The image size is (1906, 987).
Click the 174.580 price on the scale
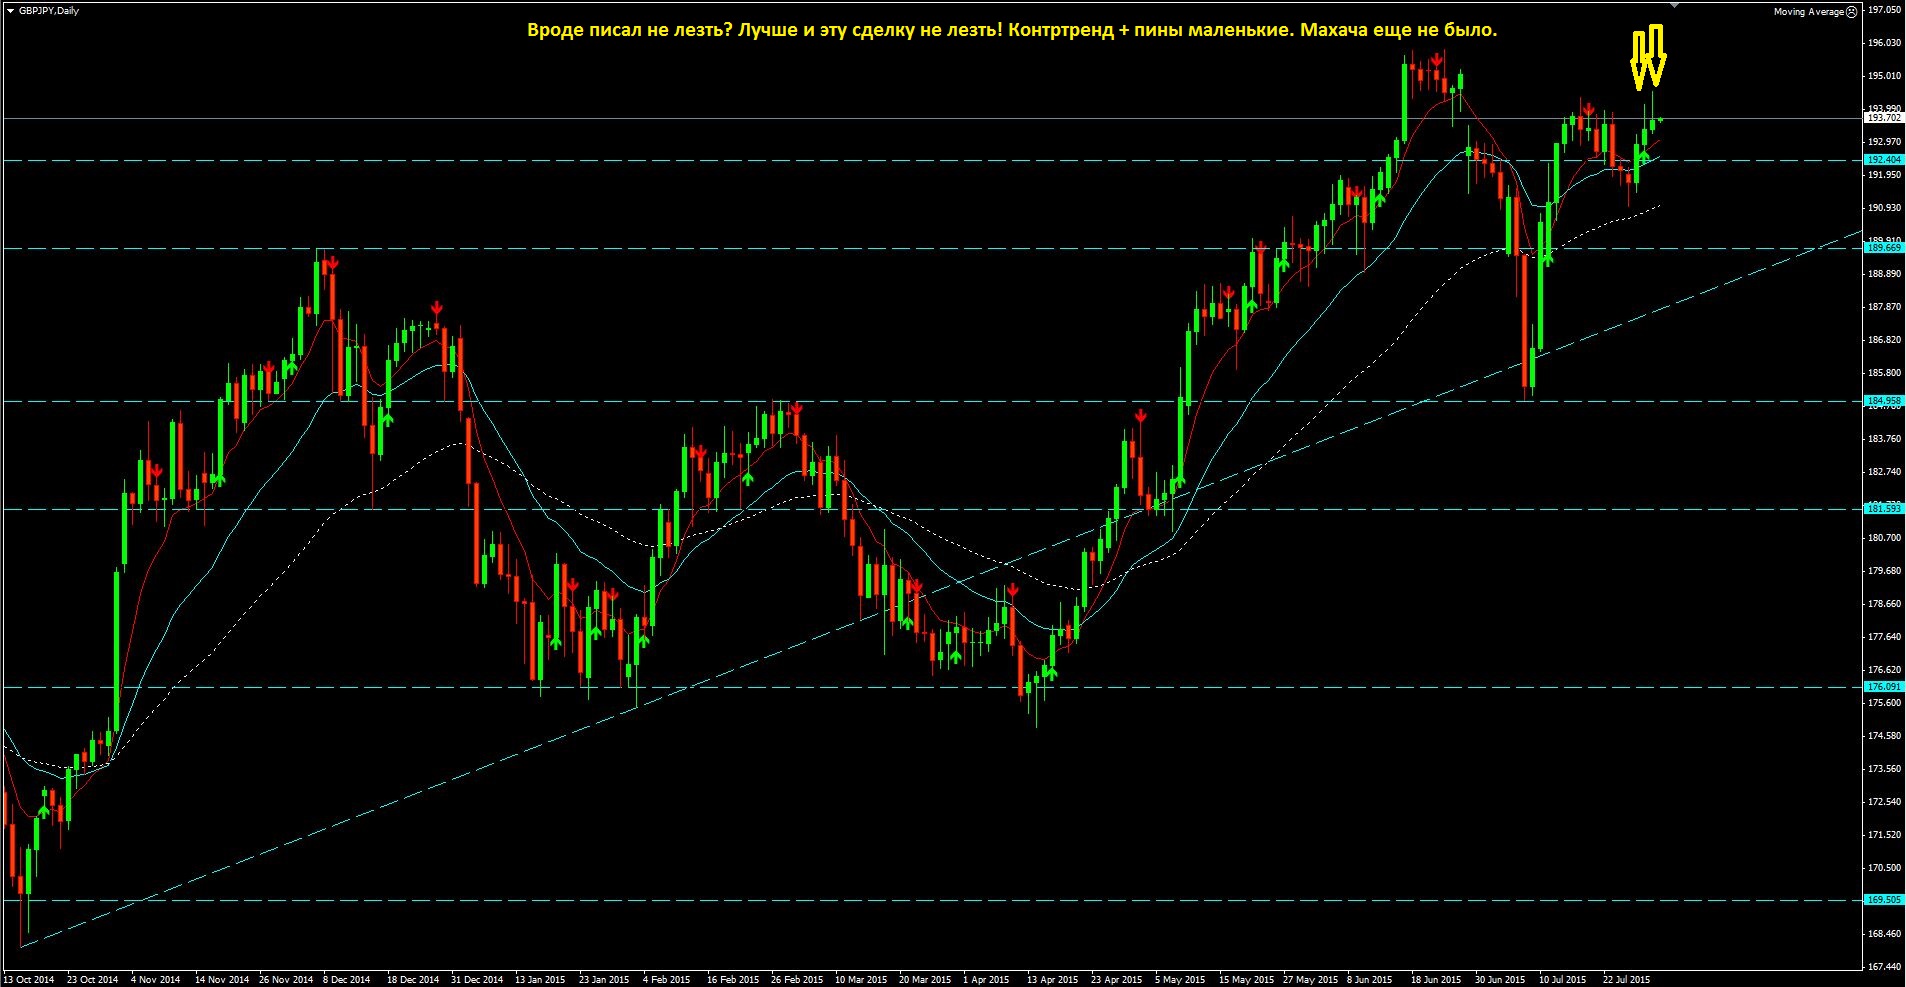pyautogui.click(x=1884, y=736)
